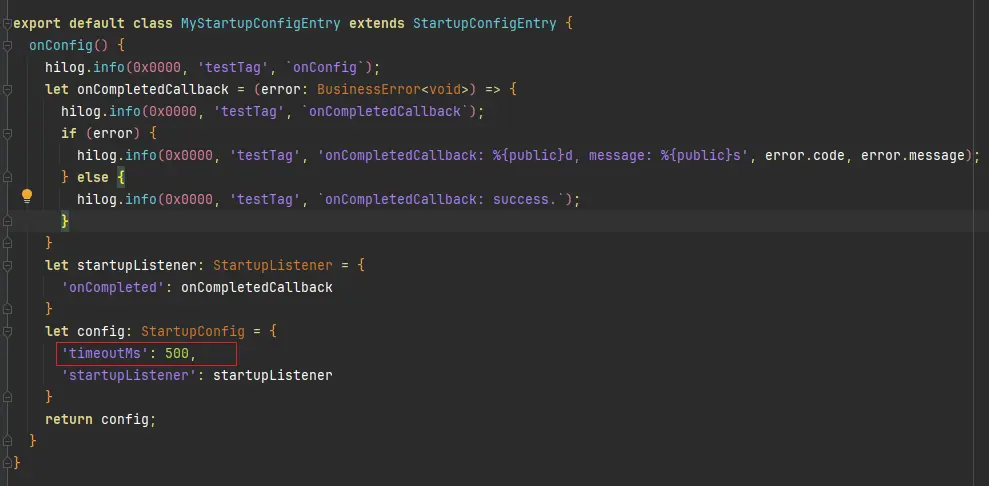This screenshot has width=989, height=486.
Task: Click onCompletedCallback value after 'onCompleted' key
Action: pos(257,287)
